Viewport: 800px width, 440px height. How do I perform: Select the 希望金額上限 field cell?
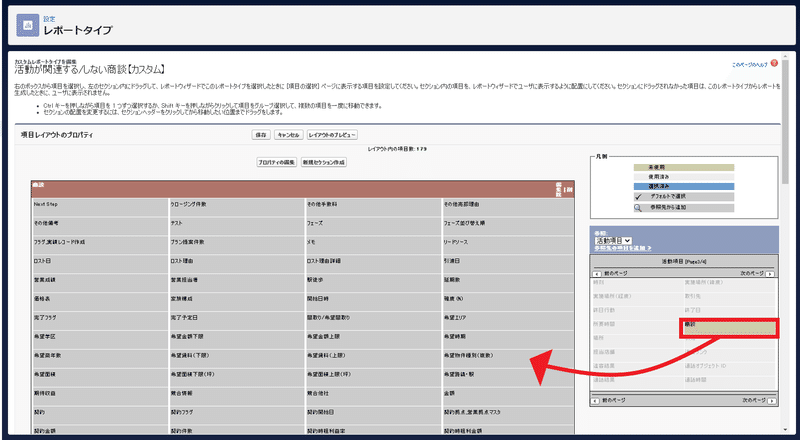point(373,339)
